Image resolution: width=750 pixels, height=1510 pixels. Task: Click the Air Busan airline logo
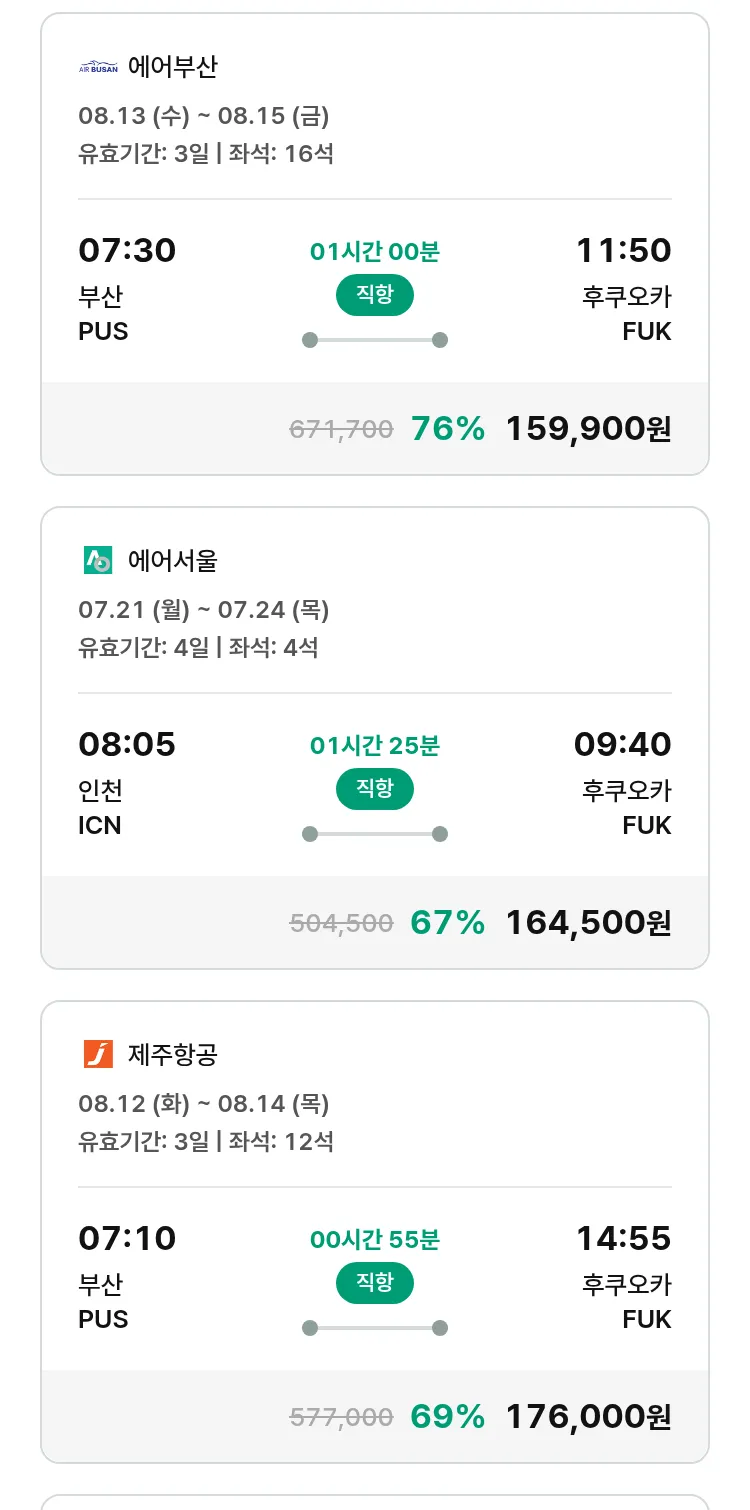[98, 67]
